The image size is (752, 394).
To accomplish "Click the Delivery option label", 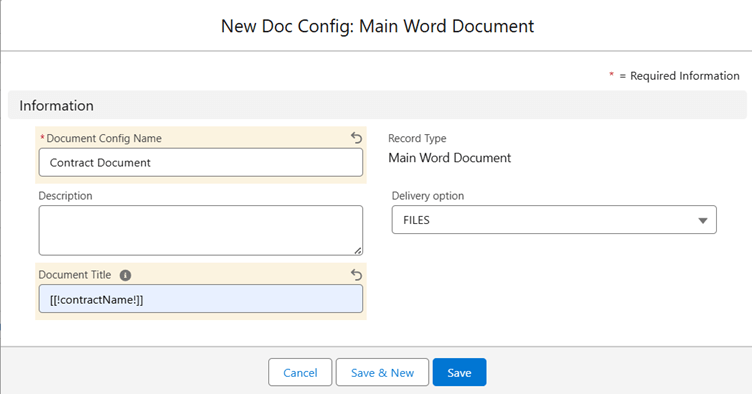I will (428, 196).
